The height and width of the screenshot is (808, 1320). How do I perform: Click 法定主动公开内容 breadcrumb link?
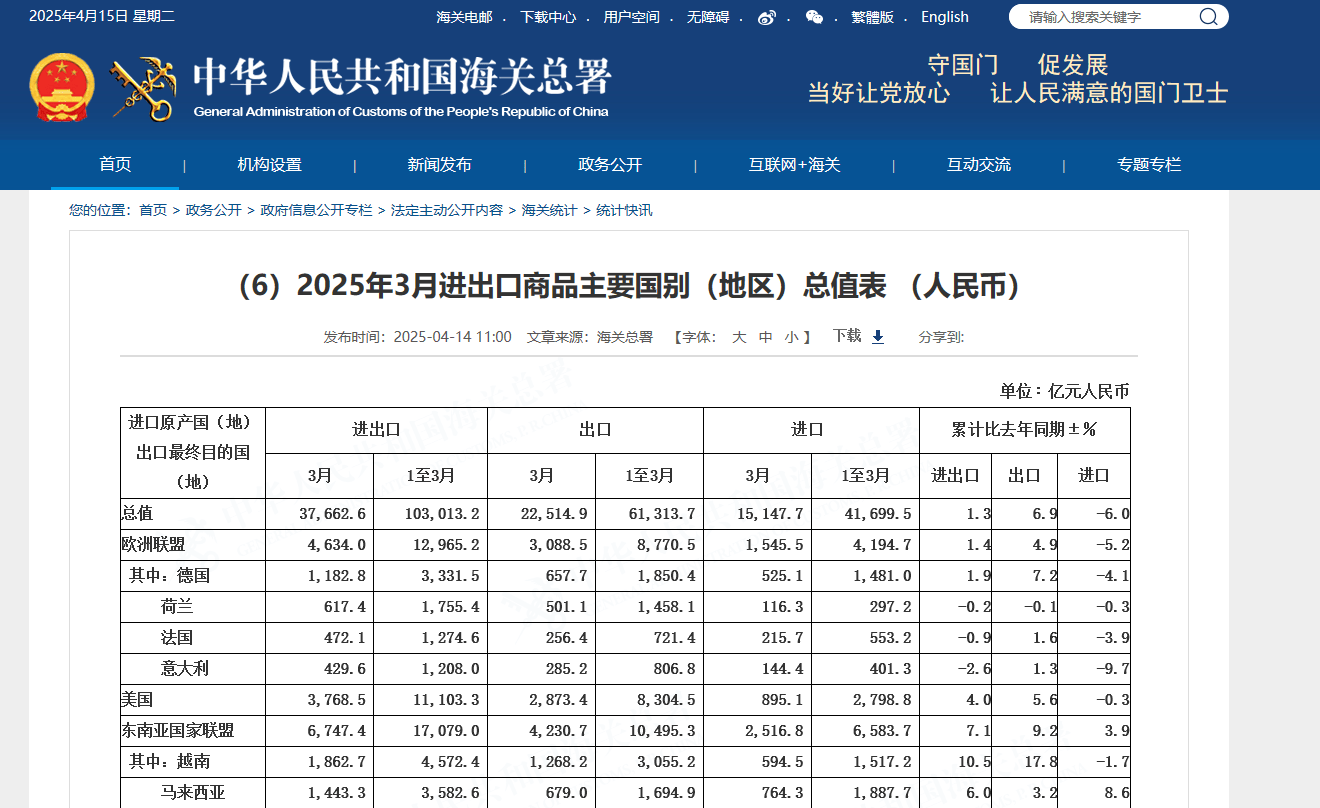(x=447, y=210)
